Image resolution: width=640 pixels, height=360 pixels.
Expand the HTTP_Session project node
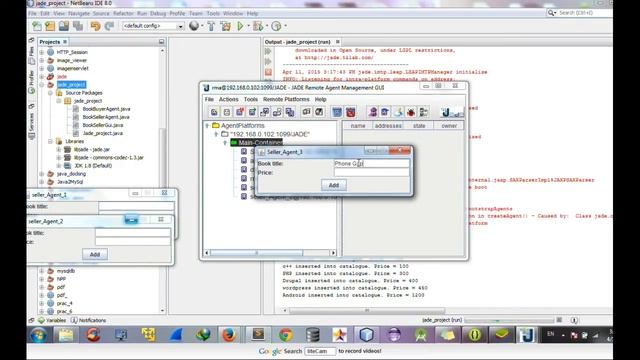42,52
